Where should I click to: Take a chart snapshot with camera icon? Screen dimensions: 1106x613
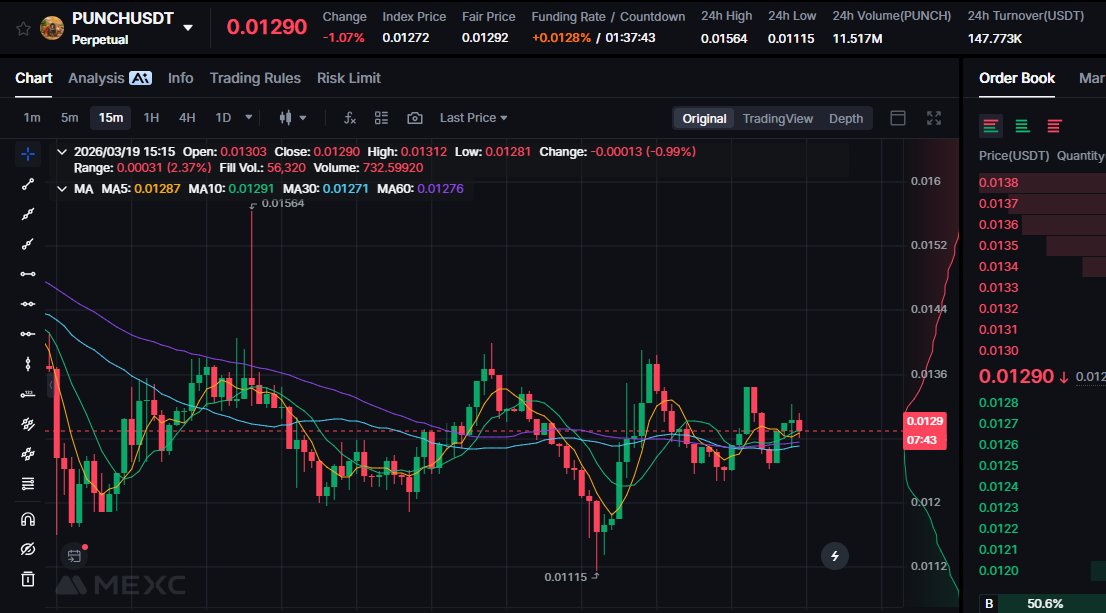tap(415, 118)
